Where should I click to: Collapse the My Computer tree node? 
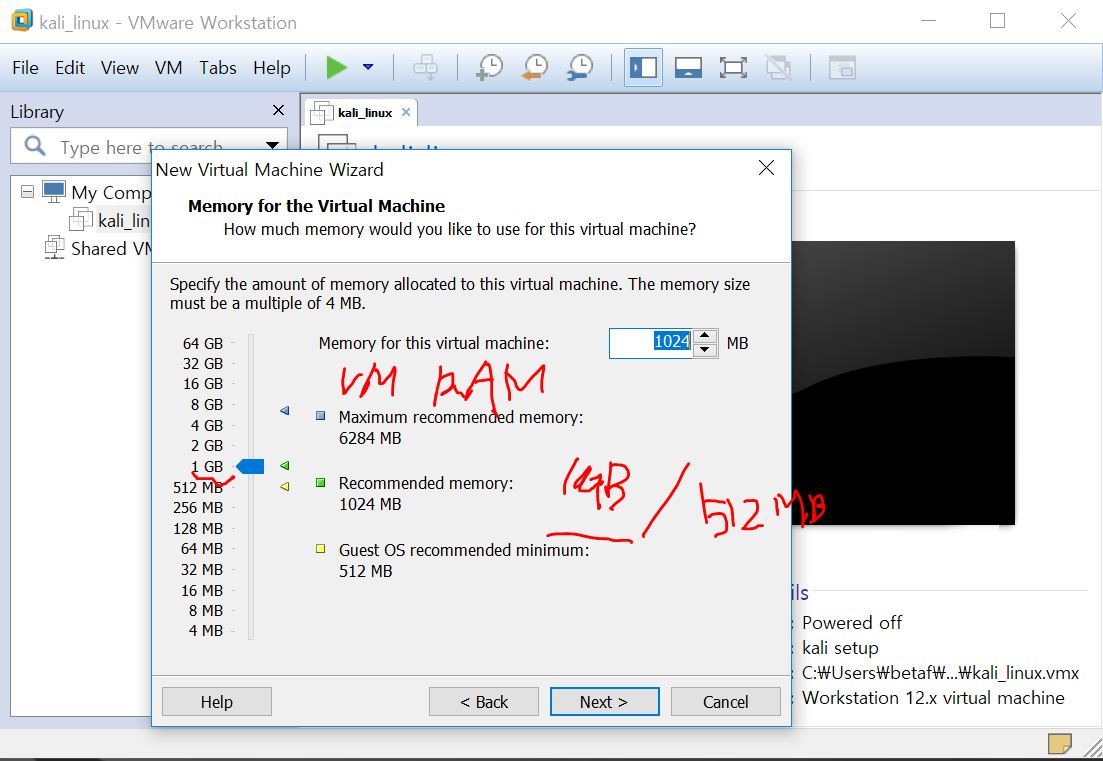27,191
